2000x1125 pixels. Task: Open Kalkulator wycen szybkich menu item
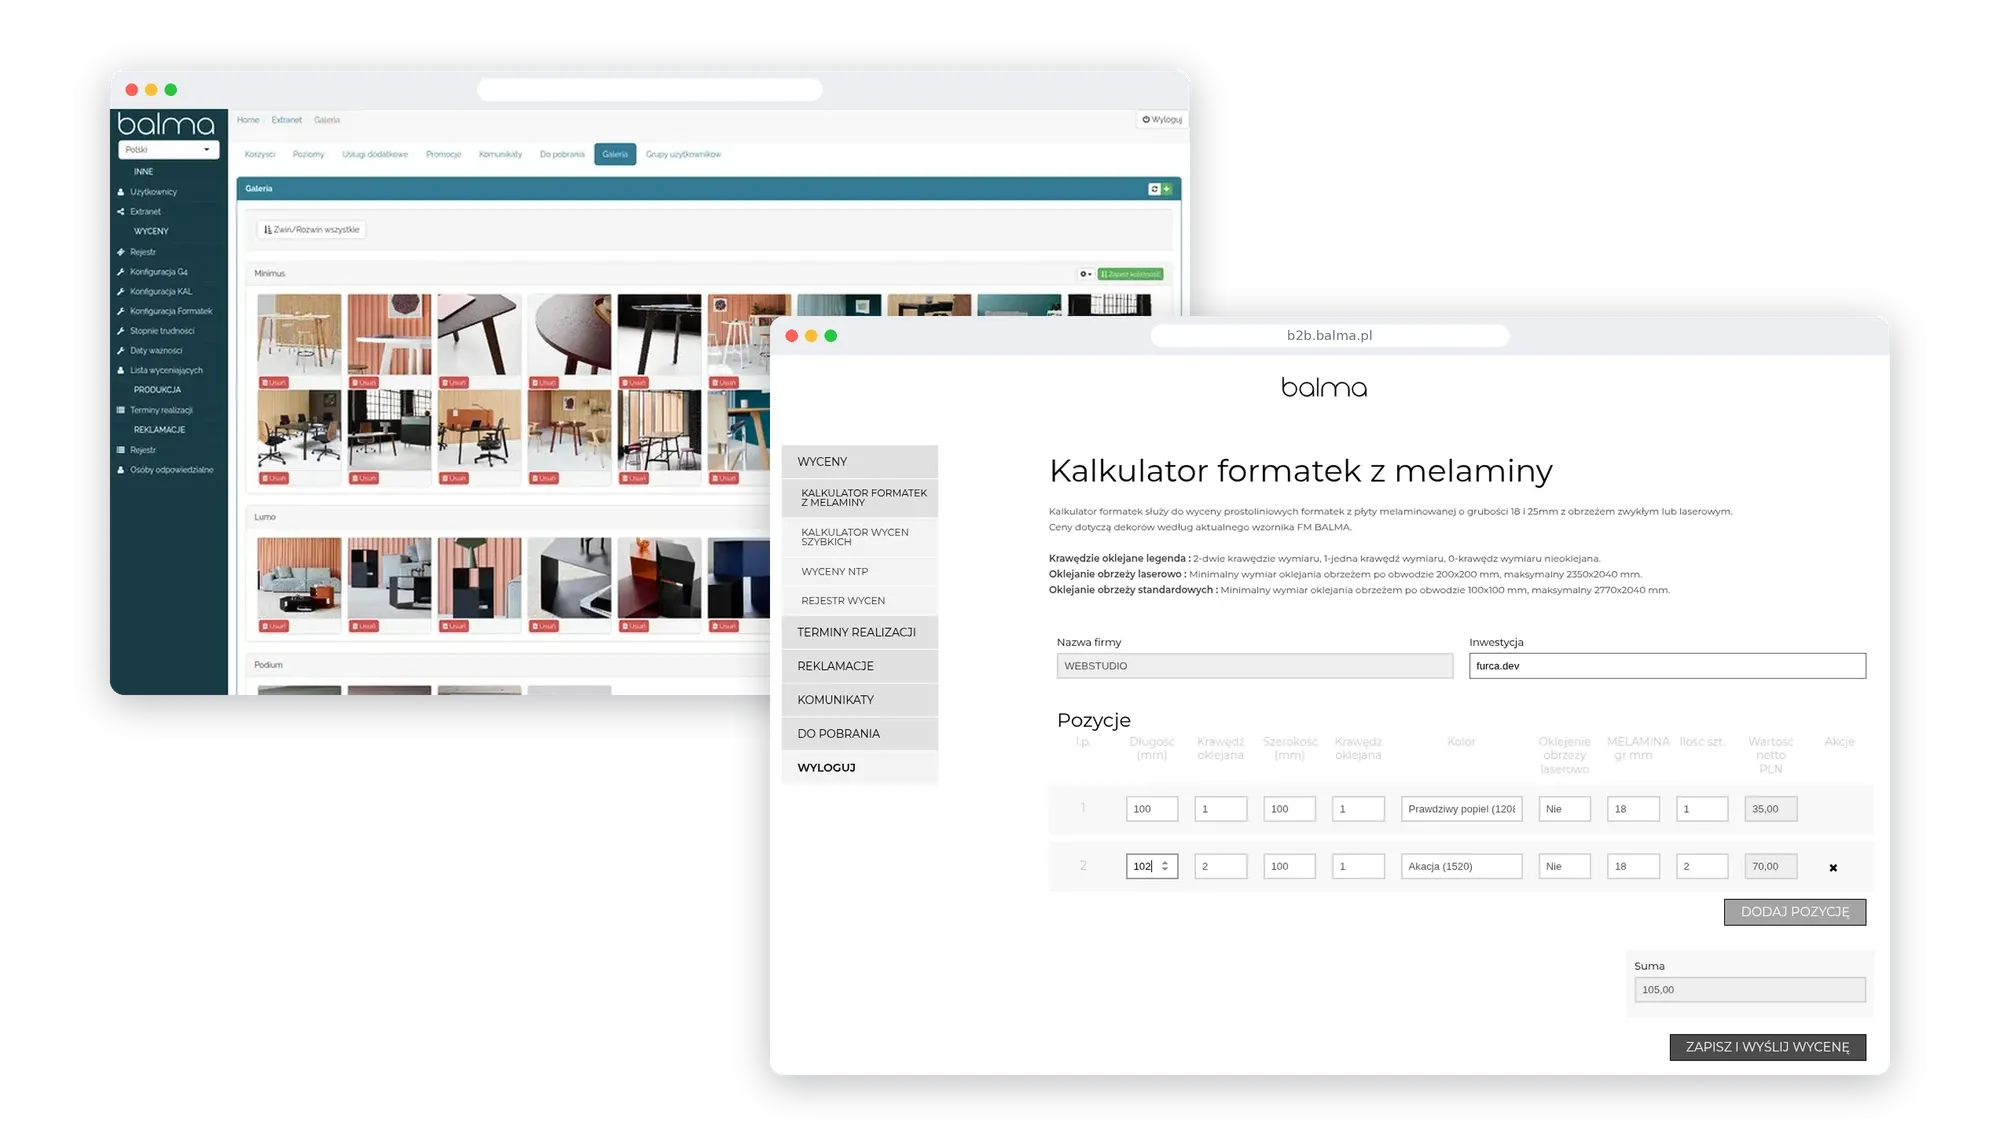[860, 537]
